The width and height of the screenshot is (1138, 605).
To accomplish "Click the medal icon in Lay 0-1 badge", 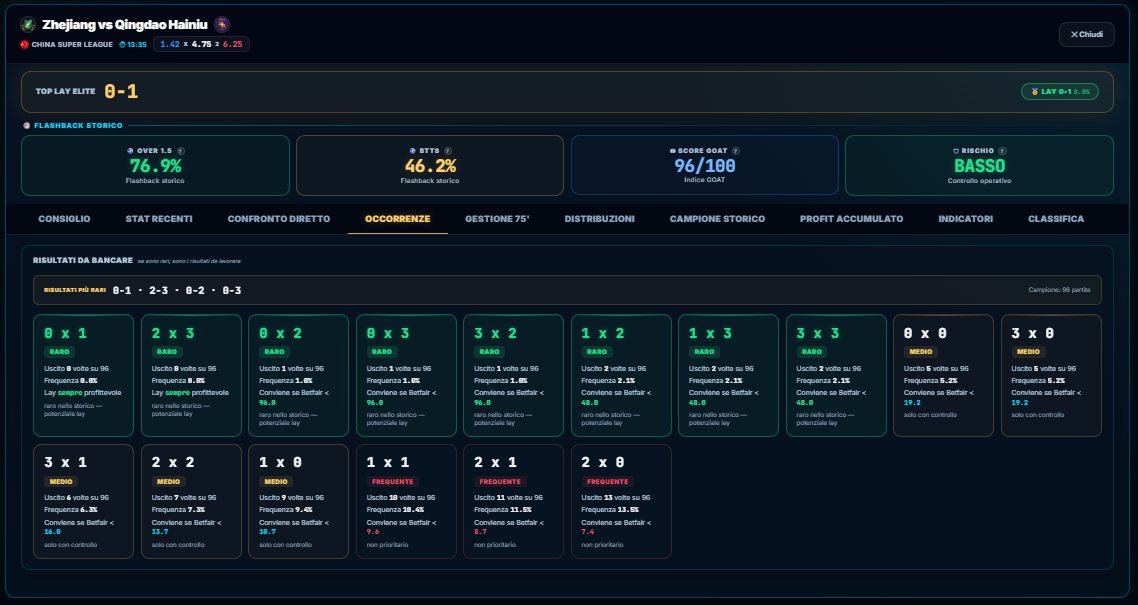I will click(x=1035, y=91).
